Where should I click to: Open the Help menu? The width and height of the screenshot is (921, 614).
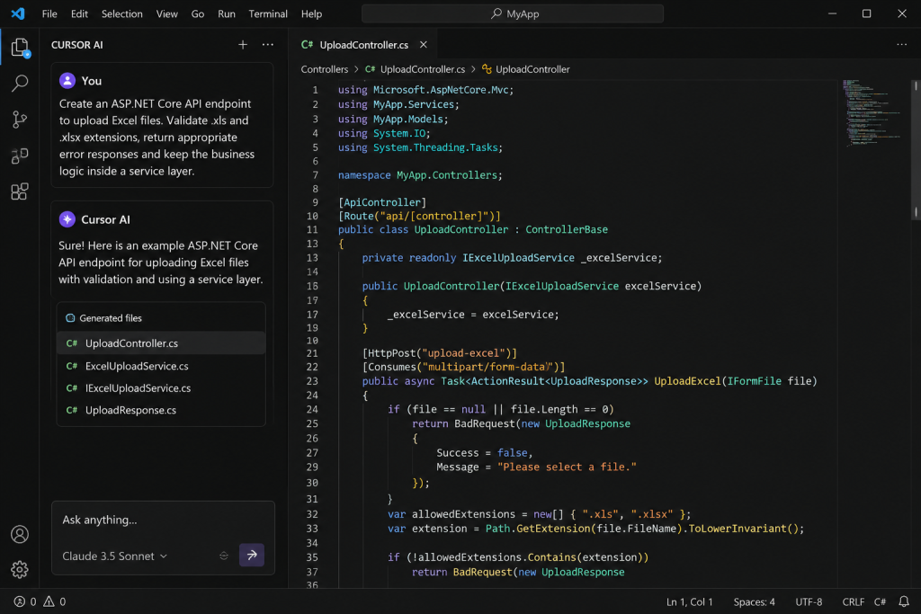point(311,14)
